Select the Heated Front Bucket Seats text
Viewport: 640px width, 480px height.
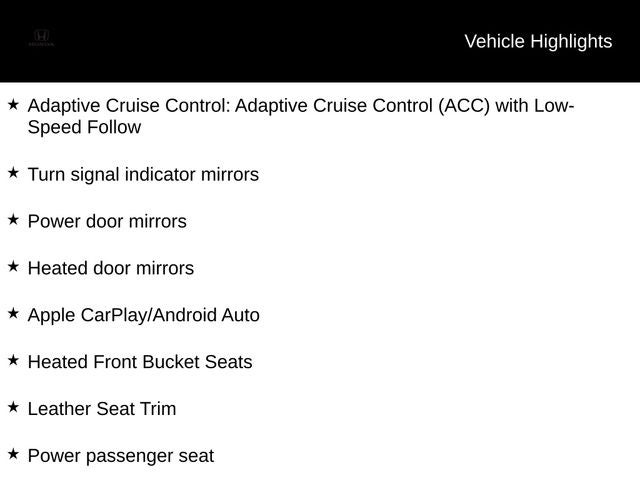click(x=140, y=362)
